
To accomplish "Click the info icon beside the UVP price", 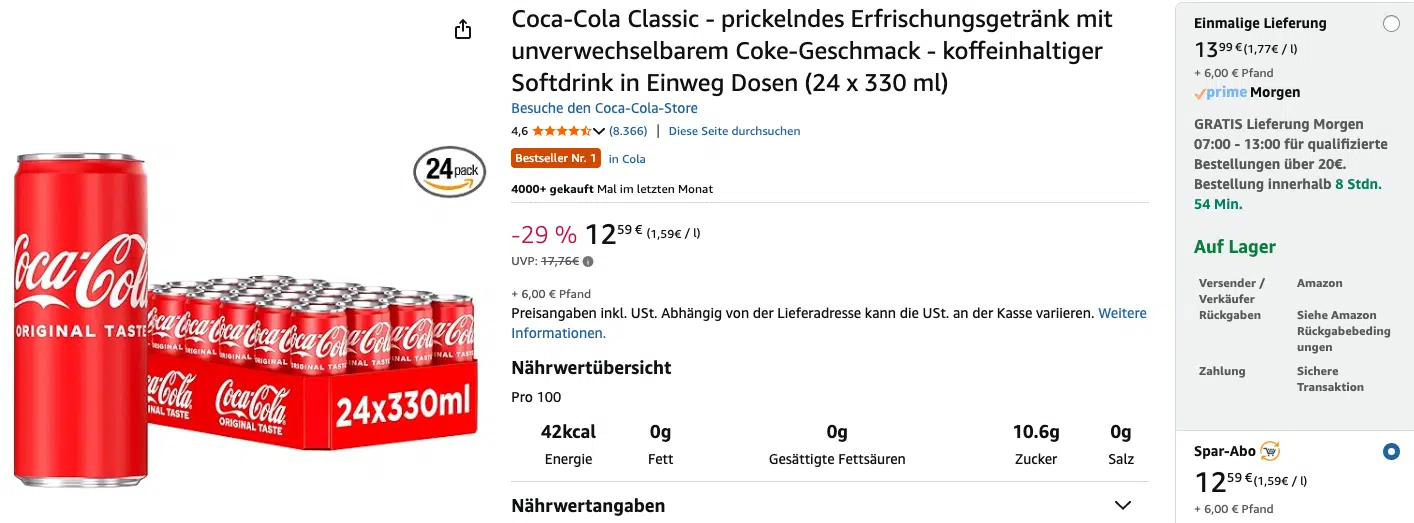I will point(588,262).
